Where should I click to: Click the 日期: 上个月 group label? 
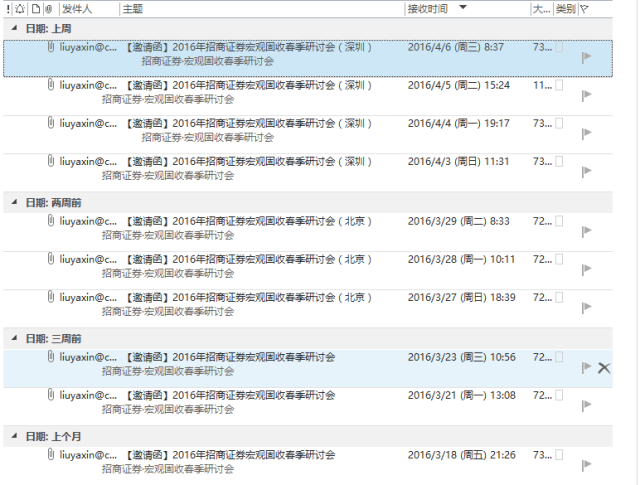coord(53,436)
